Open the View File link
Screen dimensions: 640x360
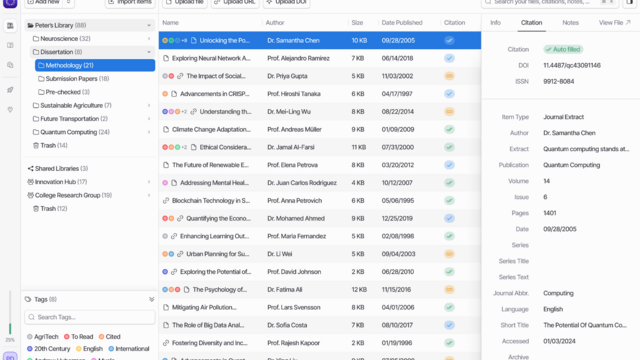614,23
